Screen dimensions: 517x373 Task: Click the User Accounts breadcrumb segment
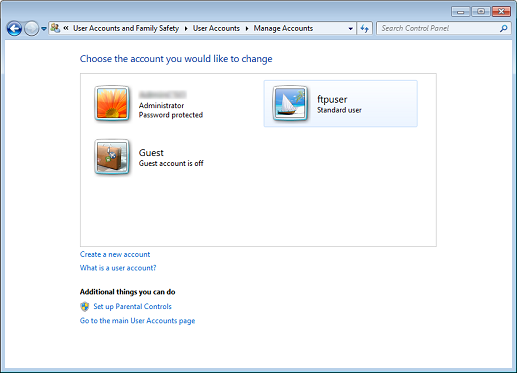click(x=216, y=28)
